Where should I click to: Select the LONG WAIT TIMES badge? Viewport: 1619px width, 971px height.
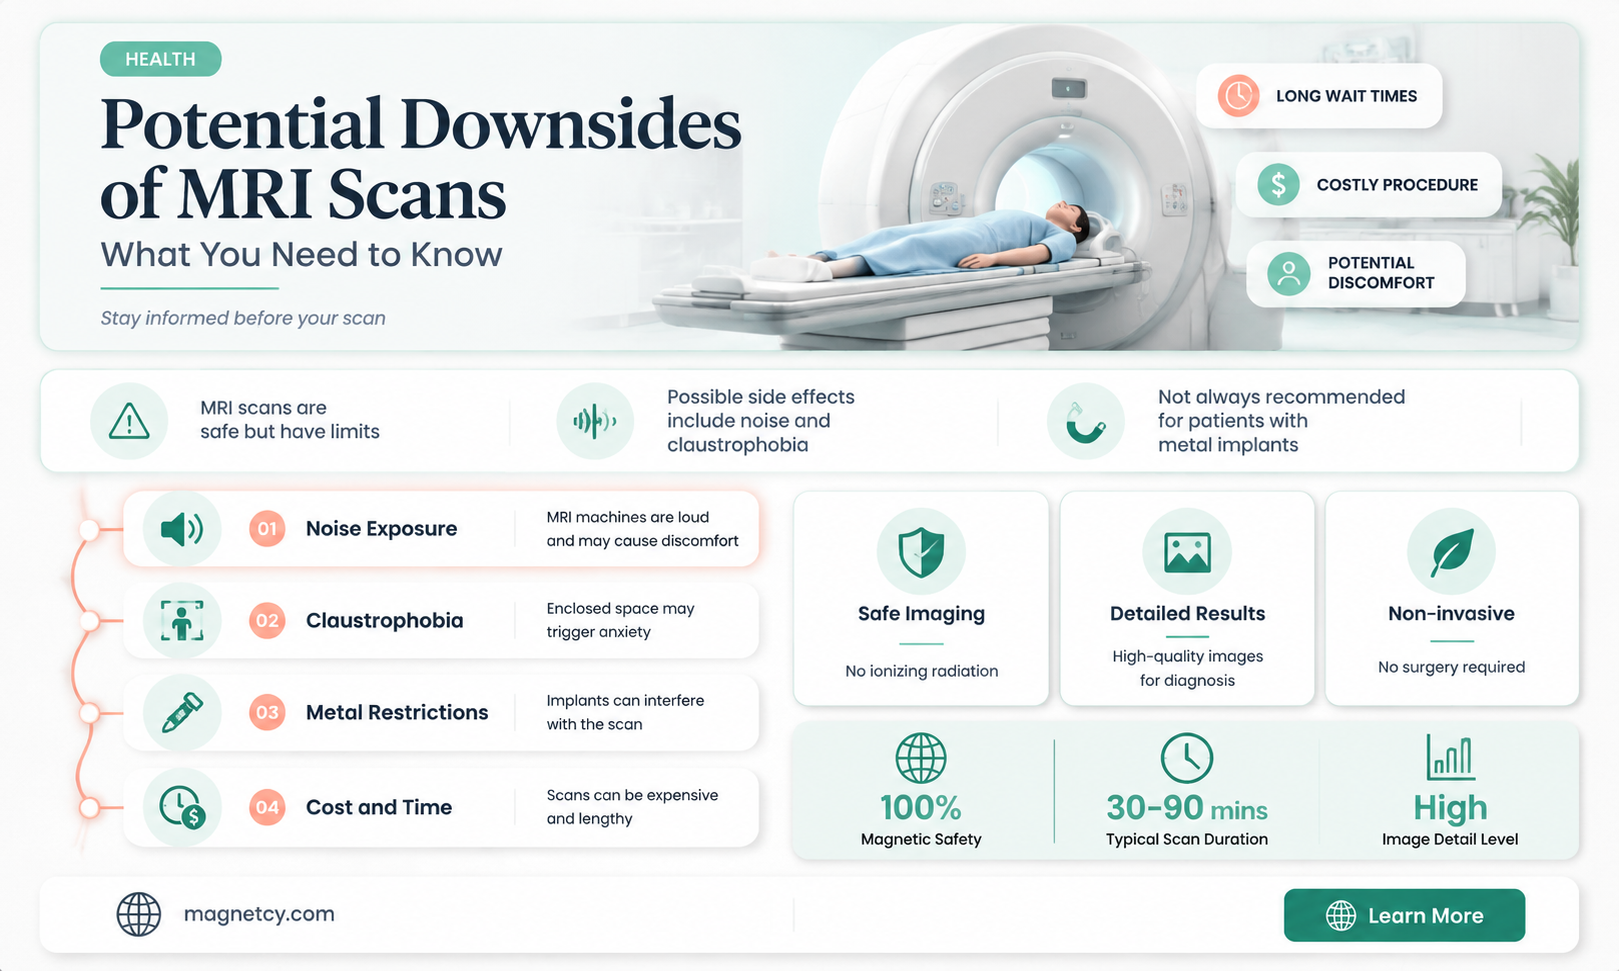pyautogui.click(x=1319, y=96)
